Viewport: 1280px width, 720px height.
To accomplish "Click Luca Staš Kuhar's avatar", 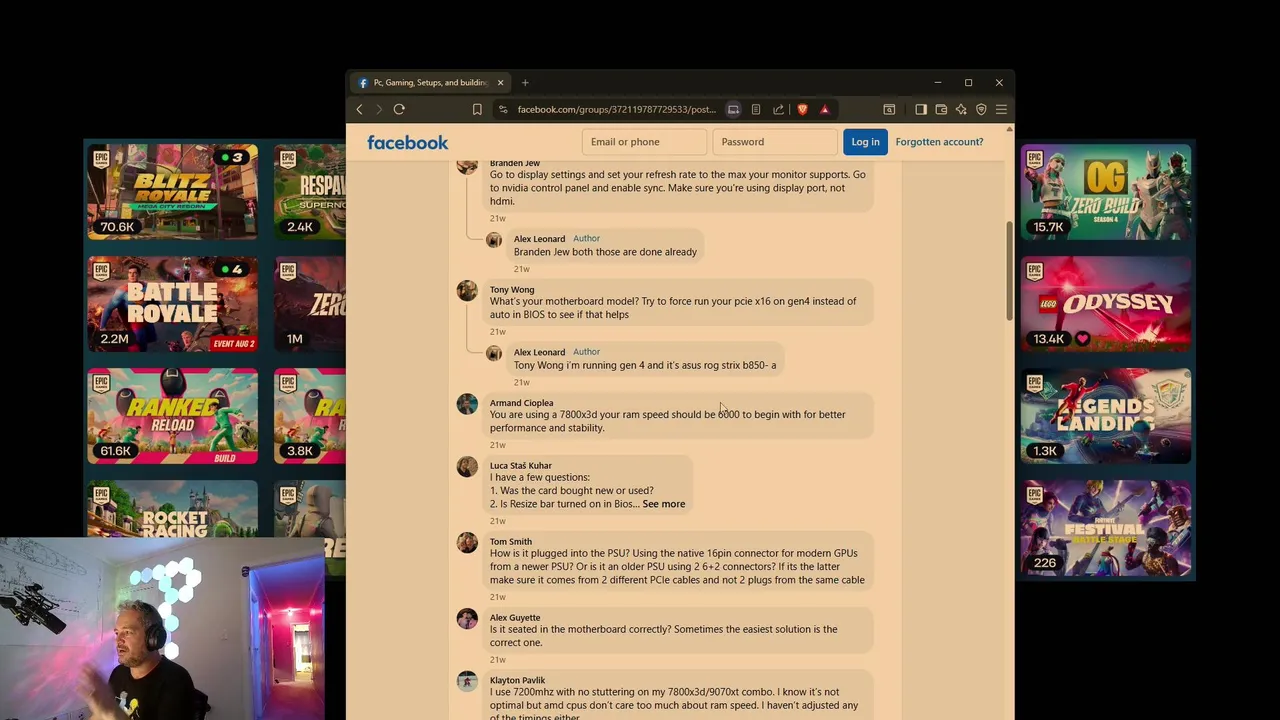I will click(467, 467).
